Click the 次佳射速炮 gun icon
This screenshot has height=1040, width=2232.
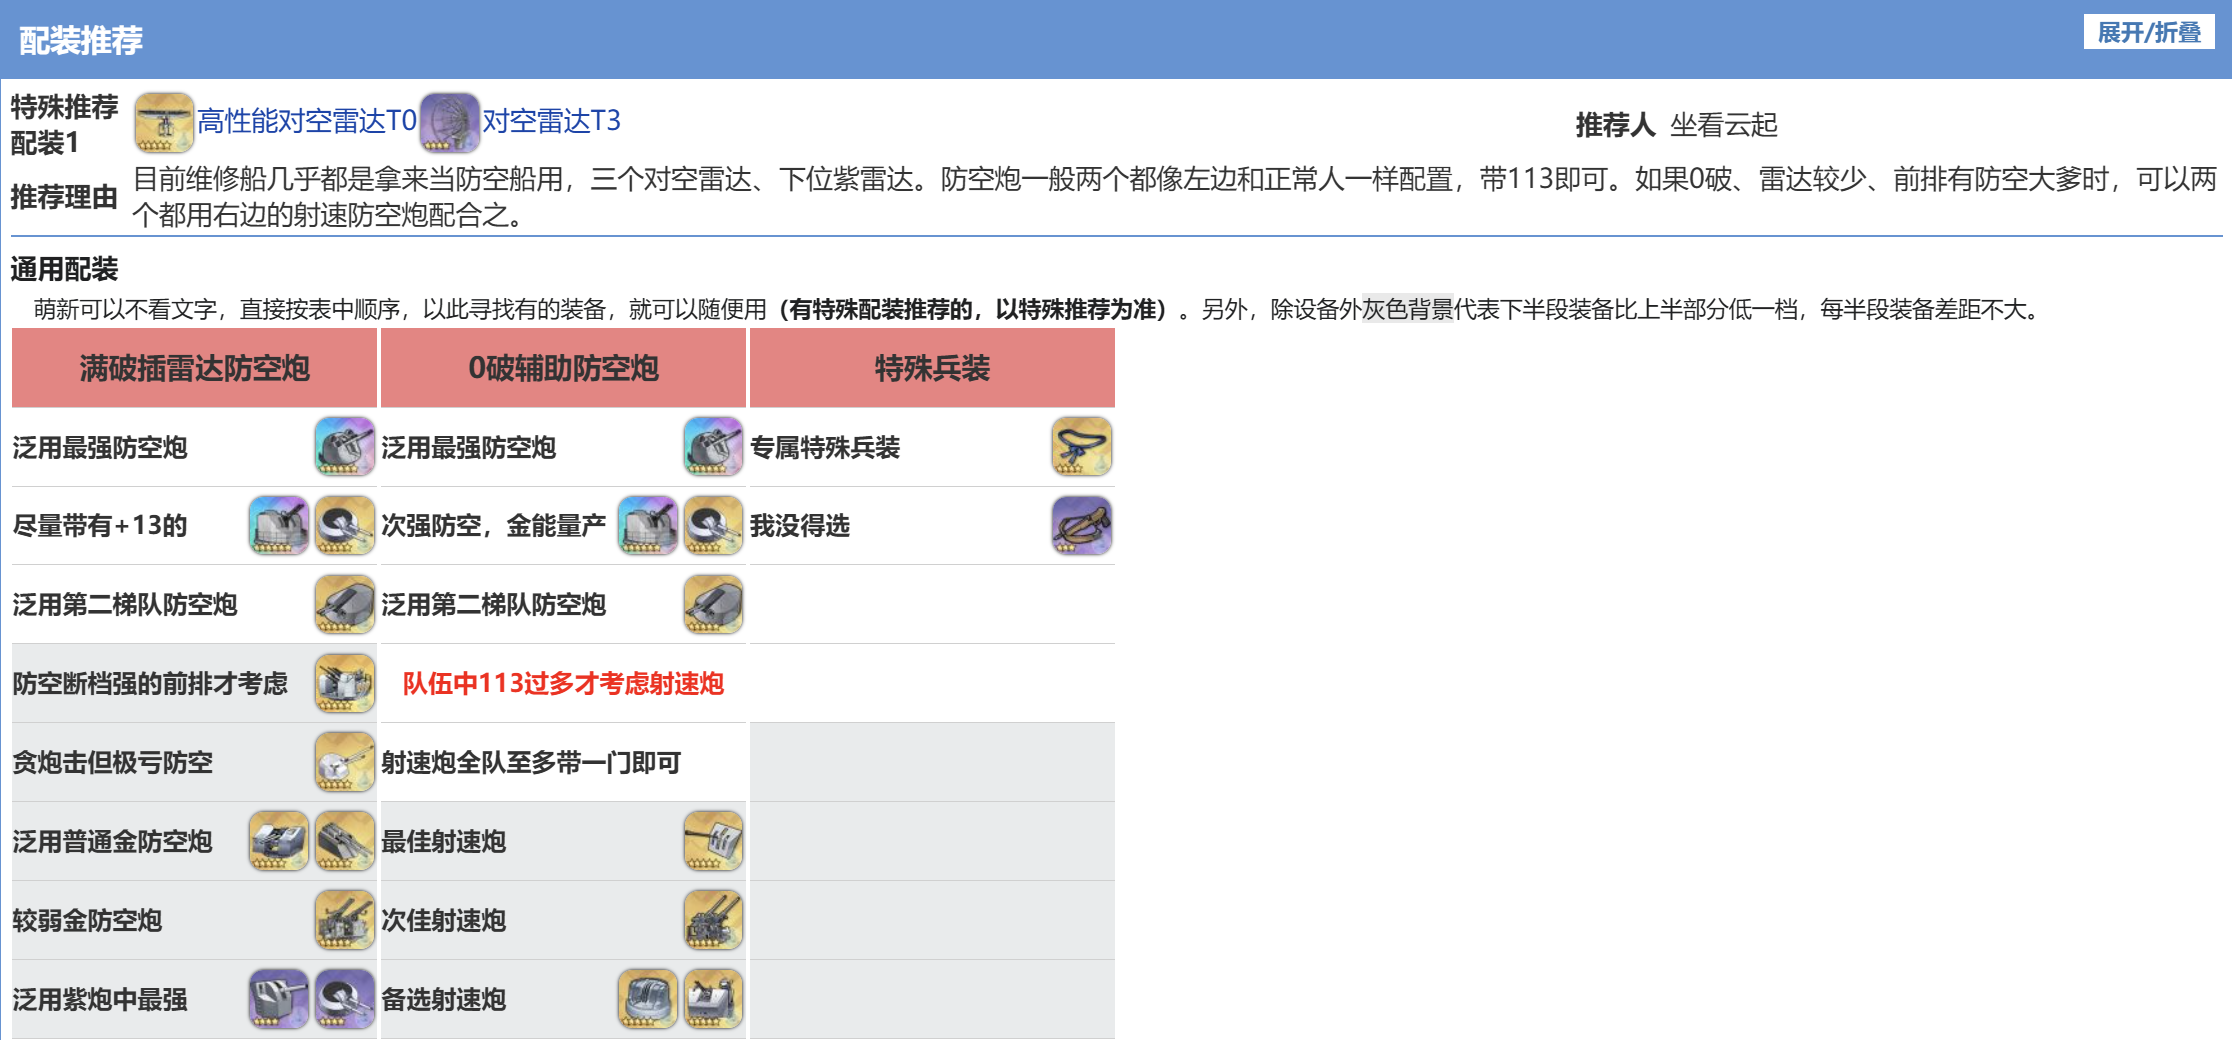(x=713, y=920)
